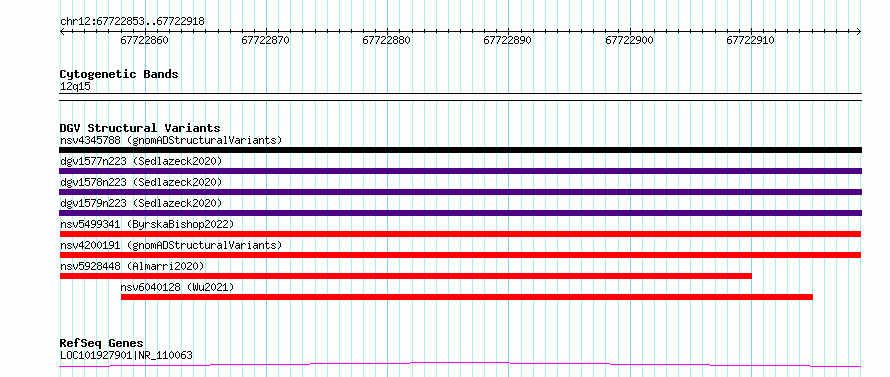The height and width of the screenshot is (377, 890).
Task: Click ruler tick label 67722900
Action: (629, 40)
